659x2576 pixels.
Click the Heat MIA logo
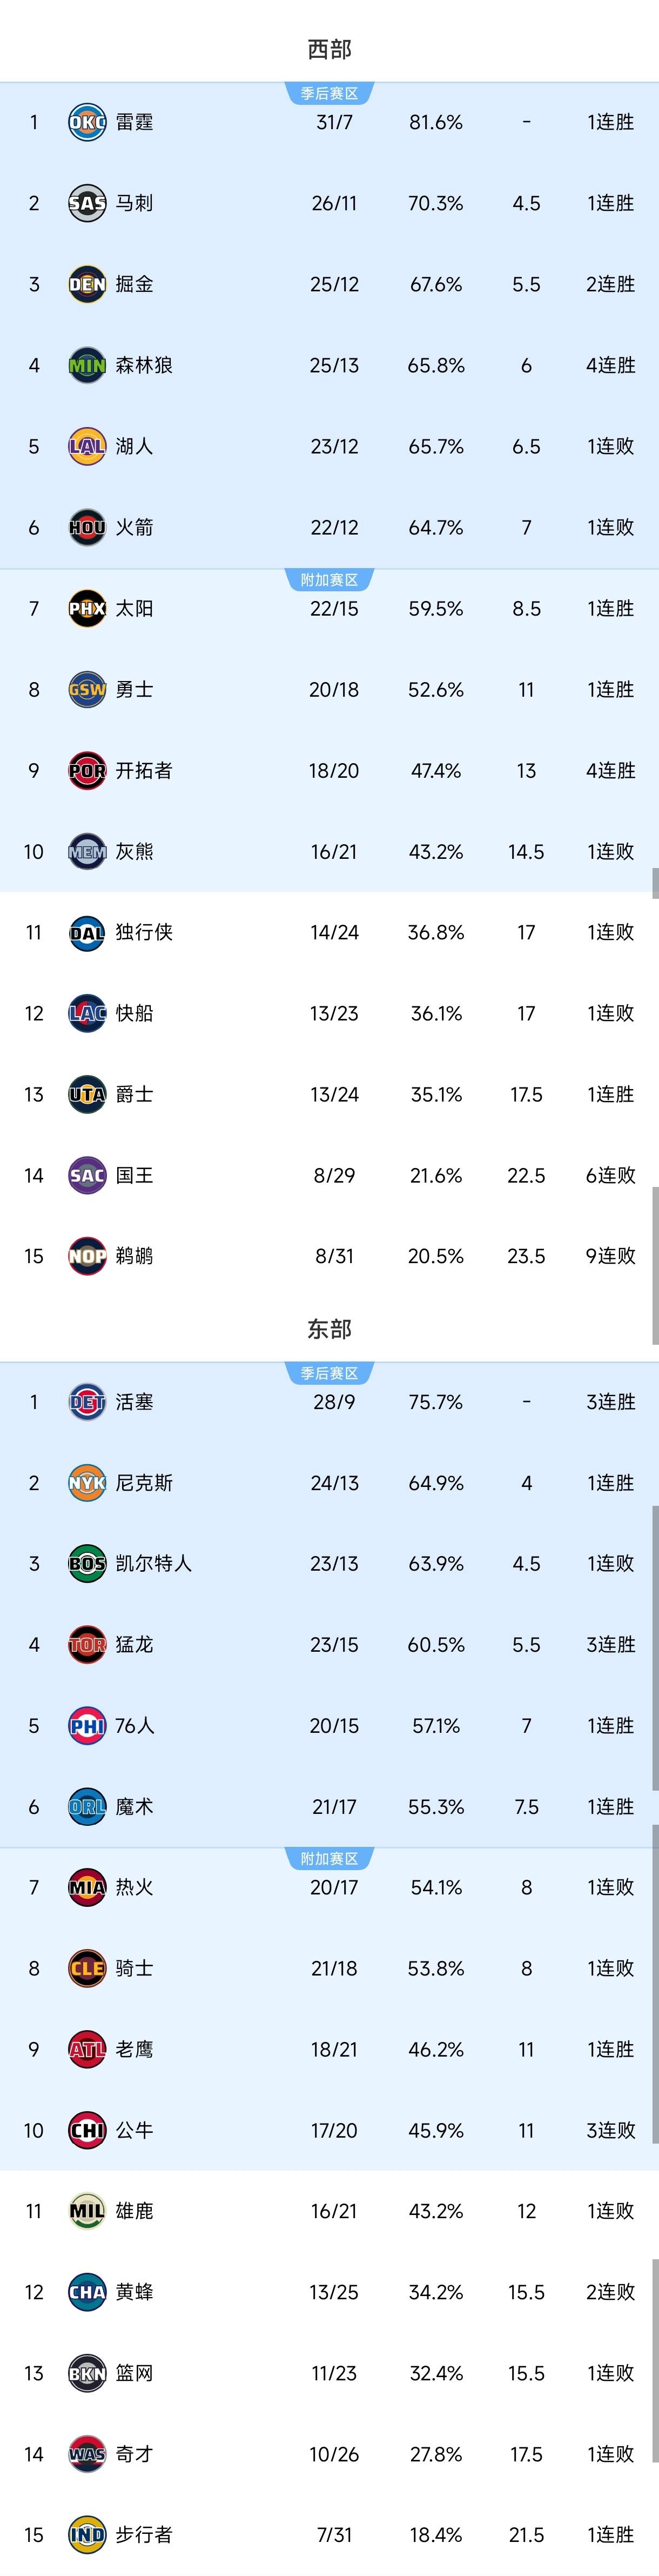(87, 1887)
